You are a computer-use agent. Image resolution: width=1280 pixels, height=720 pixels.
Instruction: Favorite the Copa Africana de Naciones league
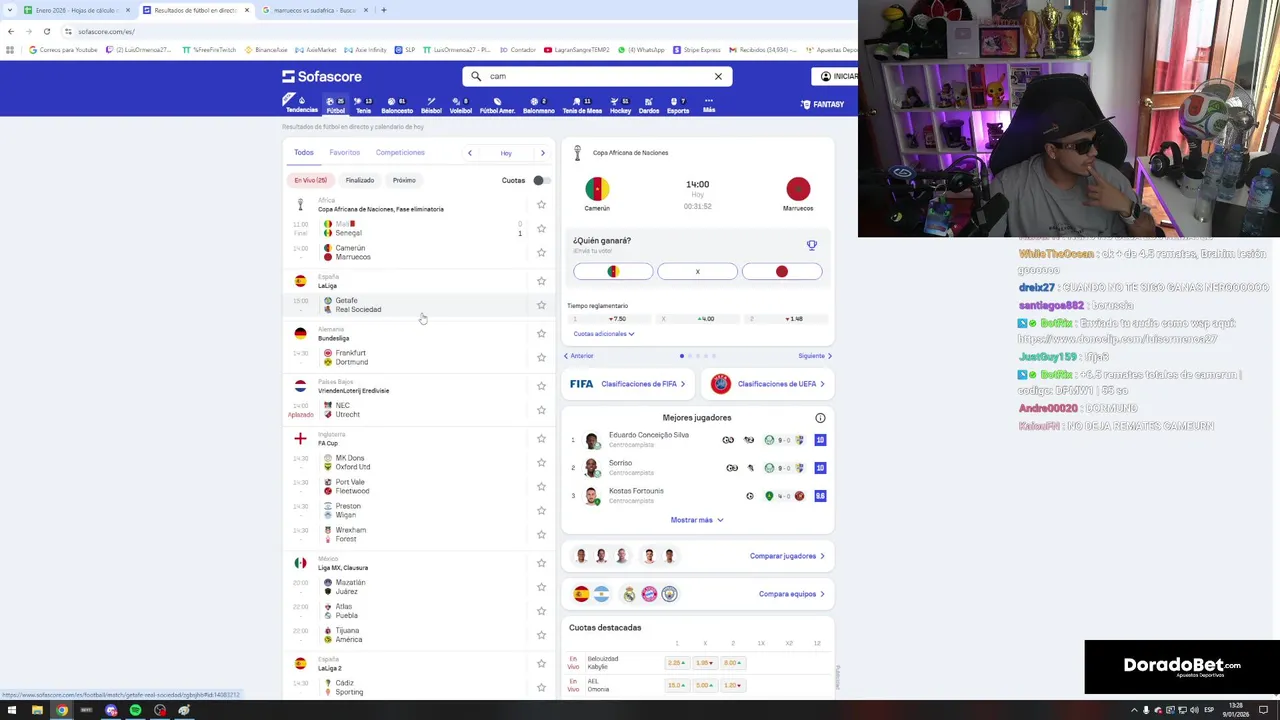[541, 205]
